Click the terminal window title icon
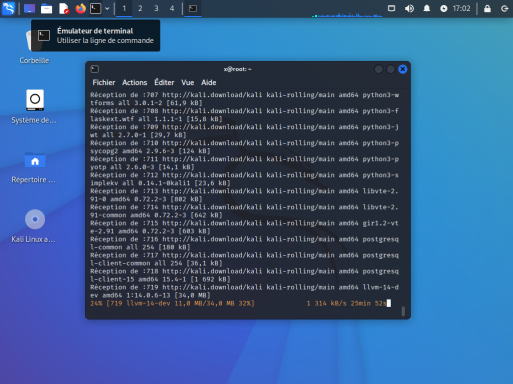The width and height of the screenshot is (513, 384). point(95,69)
